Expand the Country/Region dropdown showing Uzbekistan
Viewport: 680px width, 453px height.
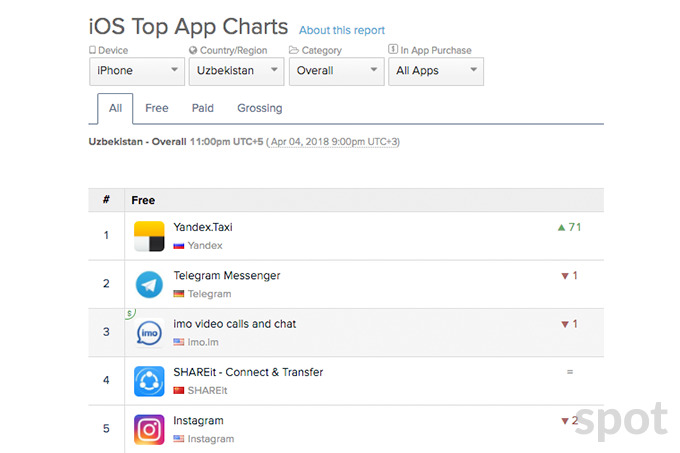(x=234, y=71)
